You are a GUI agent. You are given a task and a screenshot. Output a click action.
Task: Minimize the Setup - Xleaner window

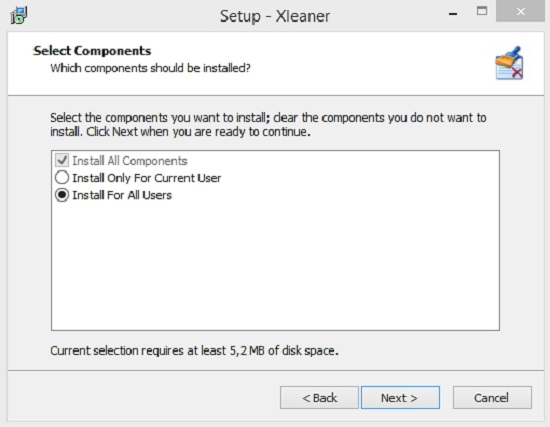(x=453, y=14)
